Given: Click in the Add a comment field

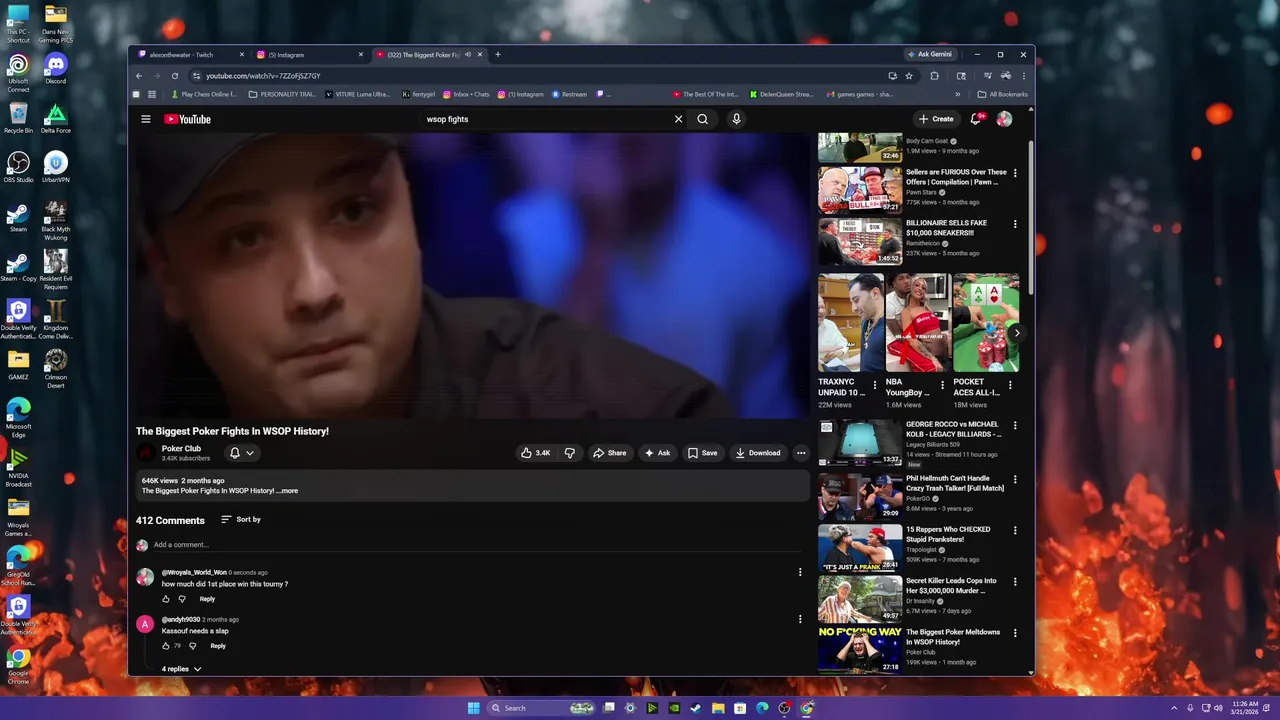Looking at the screenshot, I should (477, 545).
